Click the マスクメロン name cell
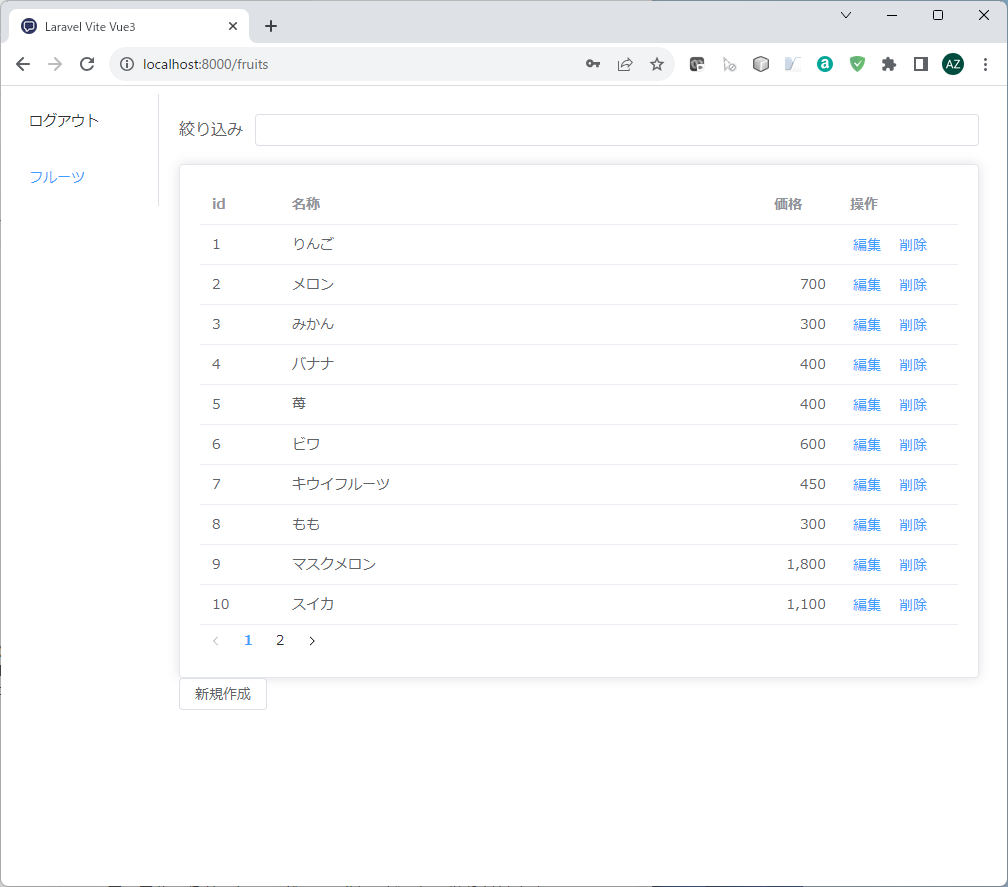 334,564
